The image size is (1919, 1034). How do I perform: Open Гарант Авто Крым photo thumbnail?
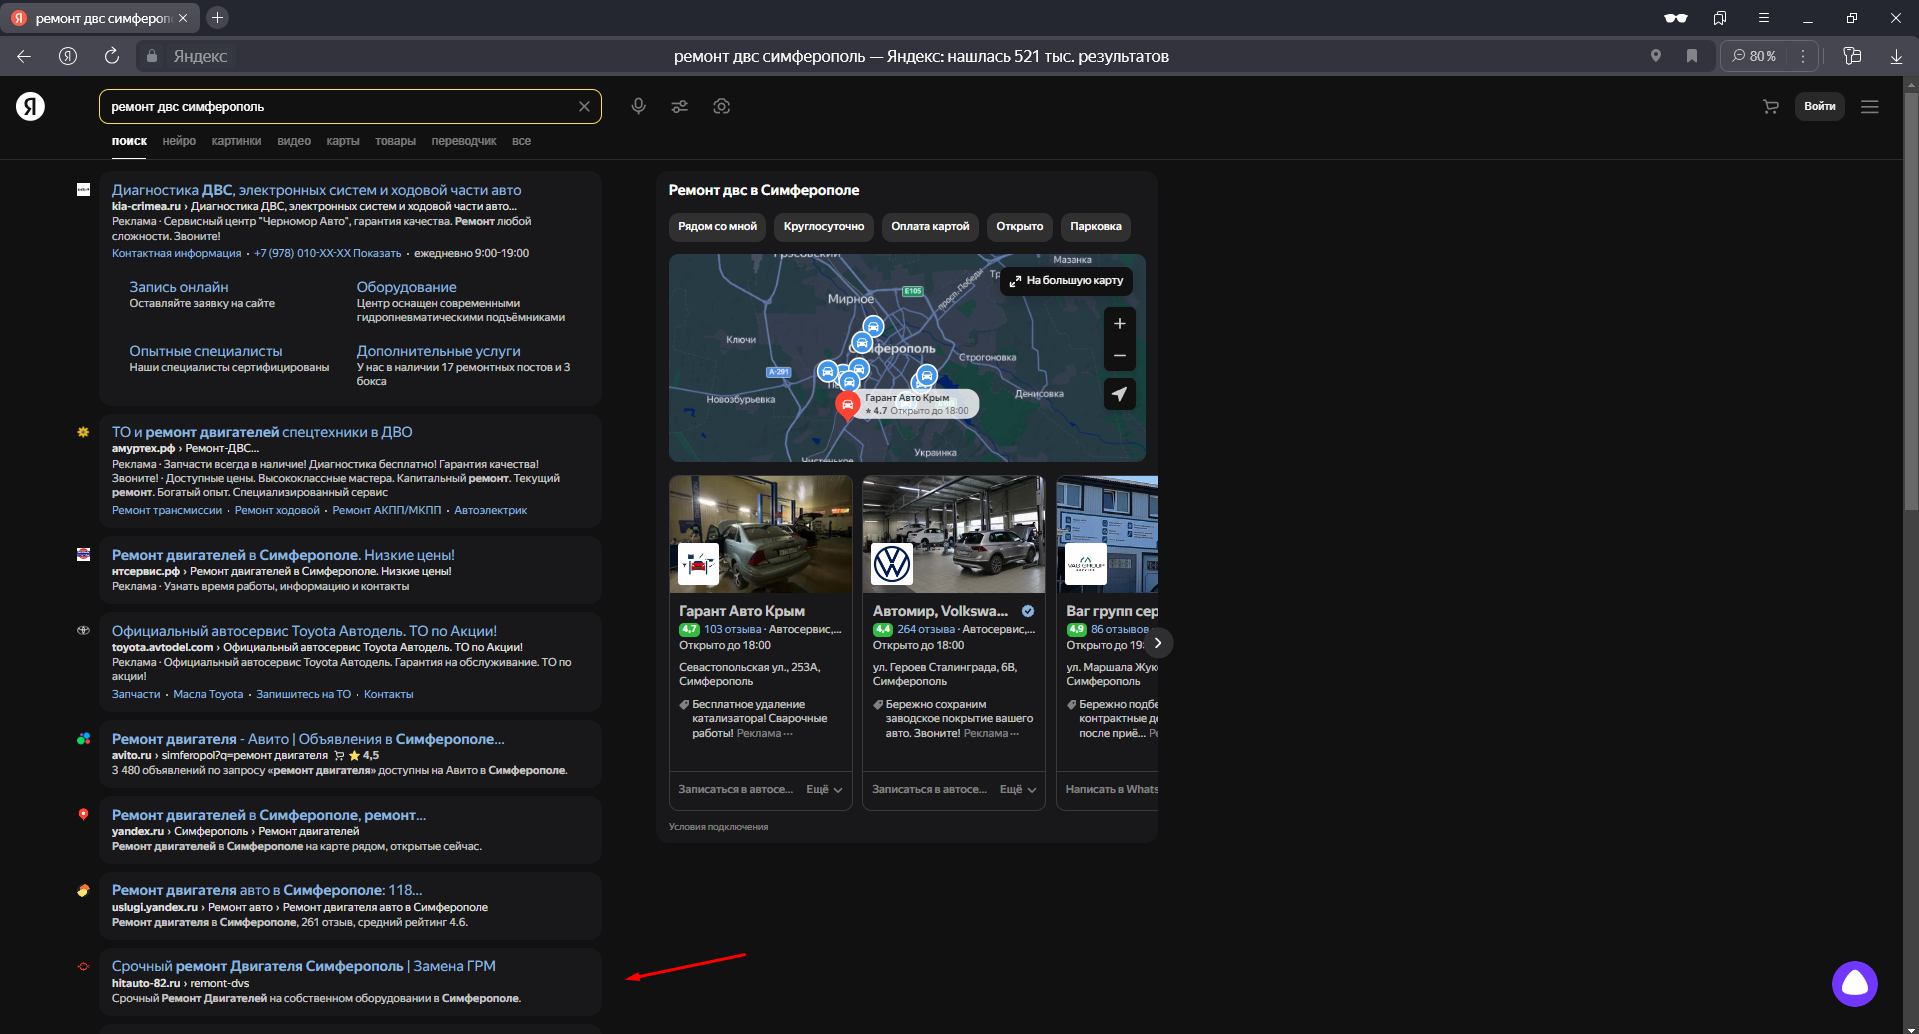point(760,534)
